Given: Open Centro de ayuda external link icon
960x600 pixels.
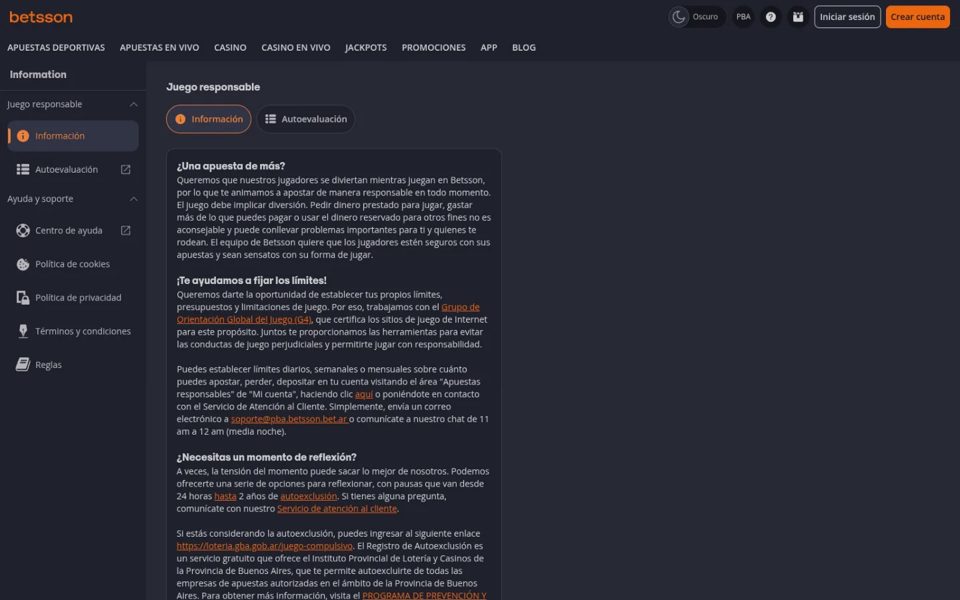Looking at the screenshot, I should coord(126,231).
